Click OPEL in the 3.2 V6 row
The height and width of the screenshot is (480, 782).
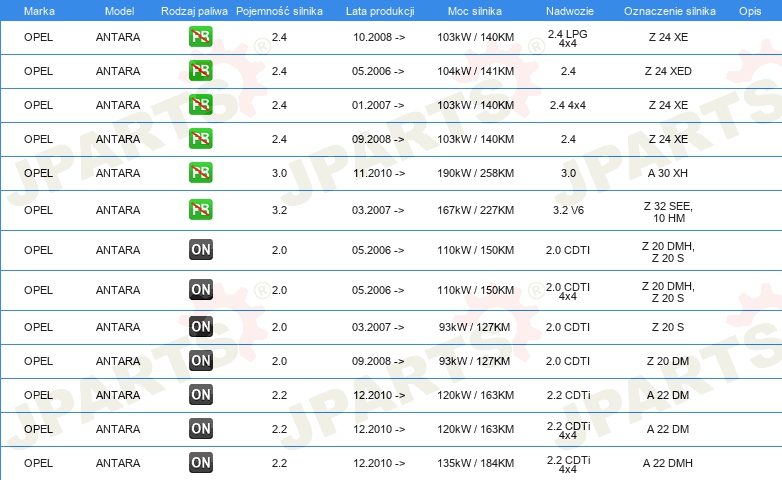point(38,210)
